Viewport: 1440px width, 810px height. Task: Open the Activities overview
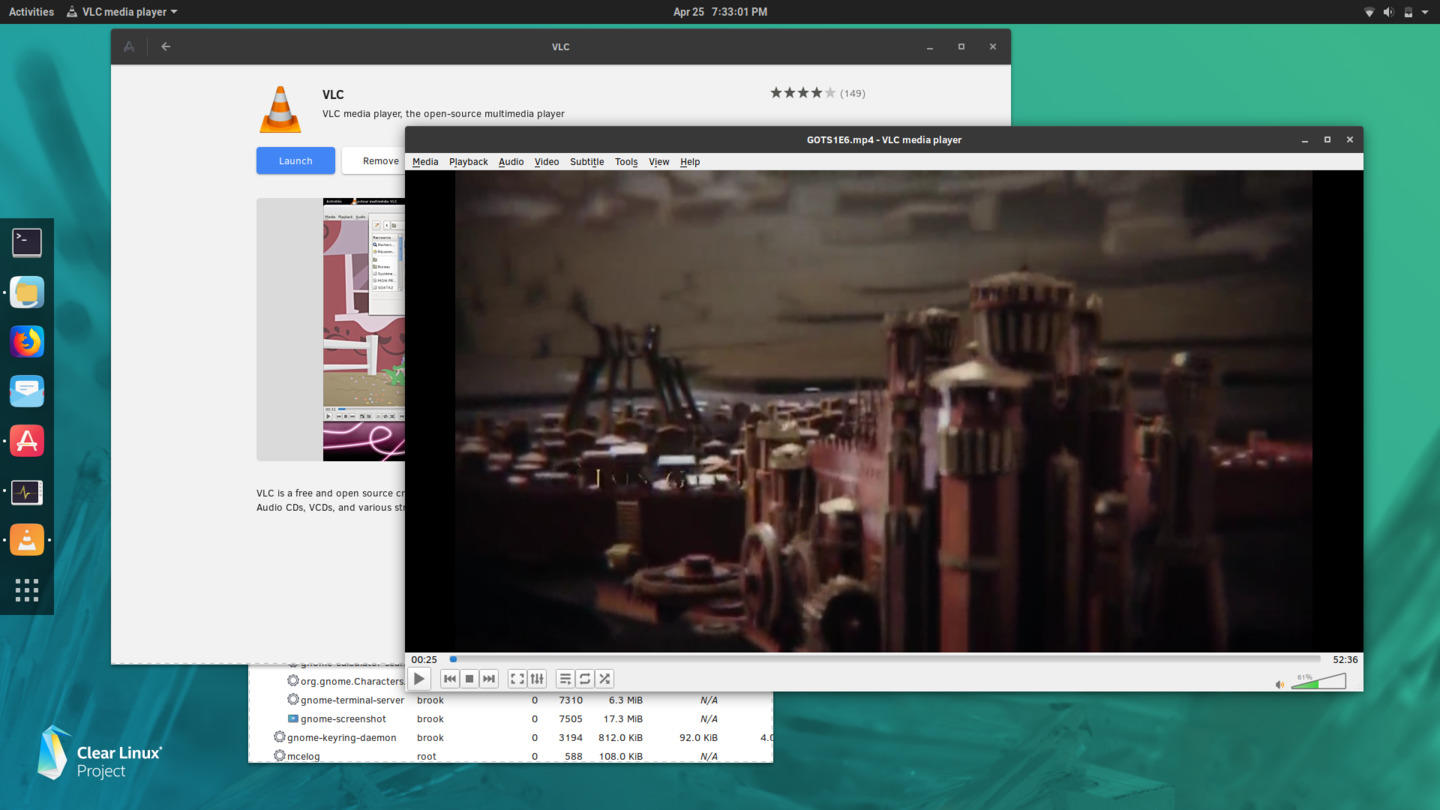pos(31,12)
